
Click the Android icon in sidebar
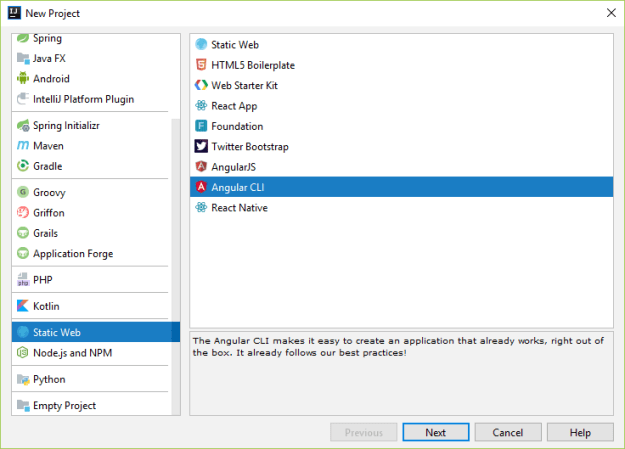(24, 79)
